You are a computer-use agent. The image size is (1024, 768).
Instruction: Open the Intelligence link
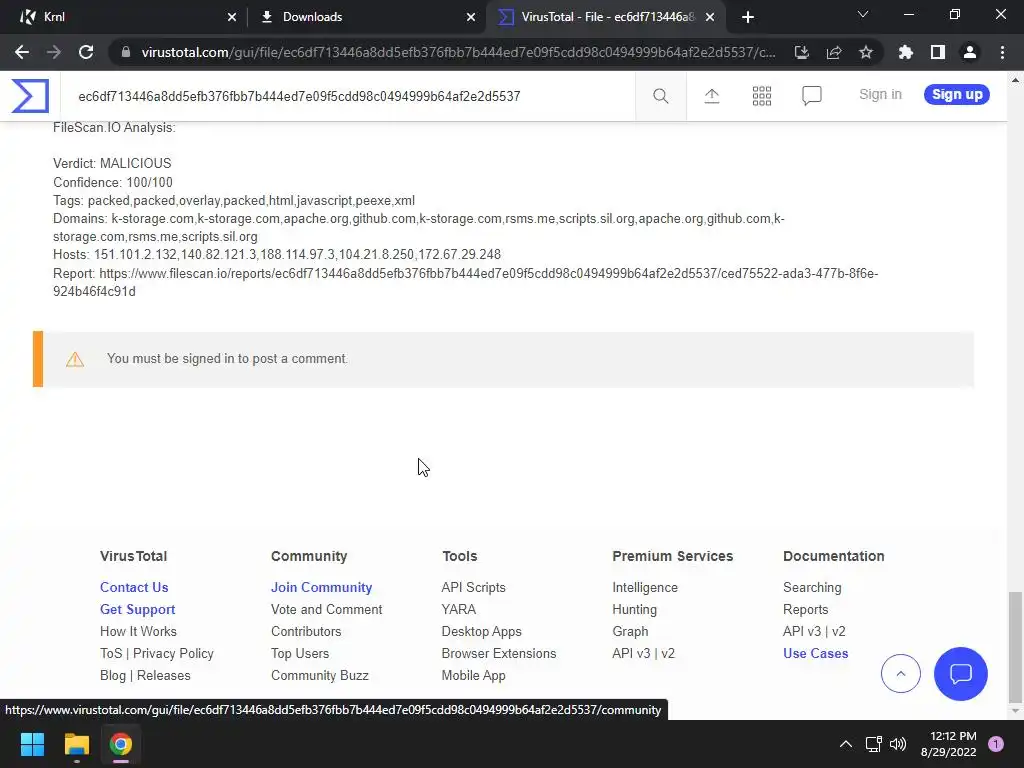click(645, 587)
